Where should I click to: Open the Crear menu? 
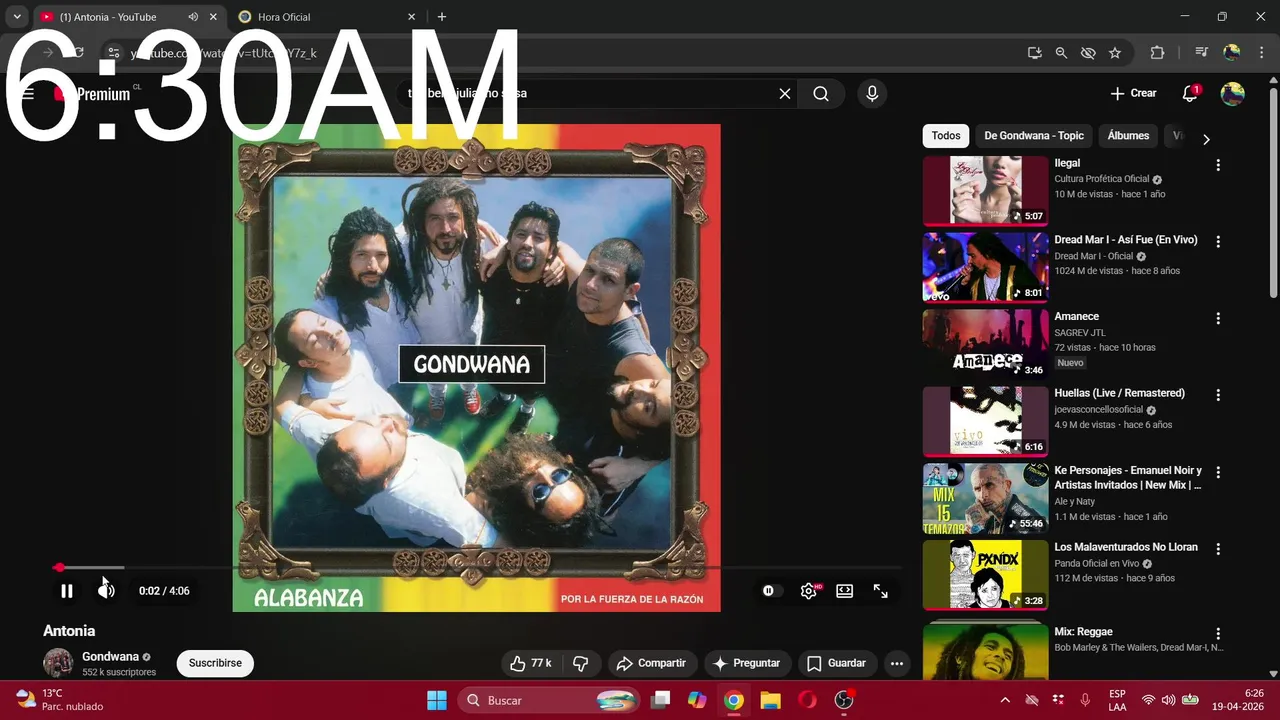(1133, 93)
